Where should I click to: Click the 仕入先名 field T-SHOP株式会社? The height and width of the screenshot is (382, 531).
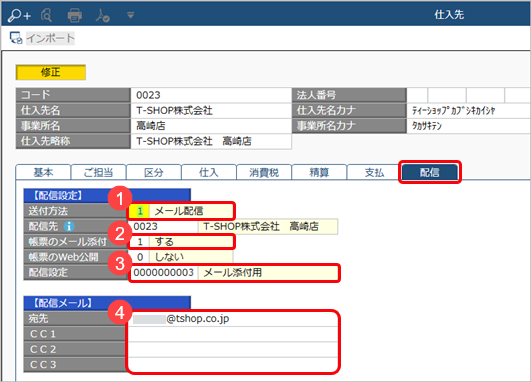[211, 110]
